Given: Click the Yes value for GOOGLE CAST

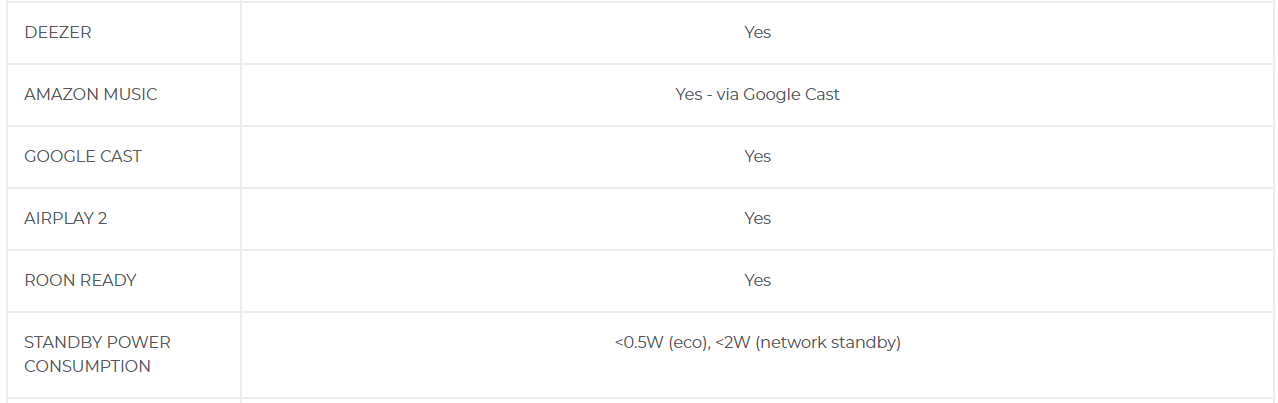Looking at the screenshot, I should tap(757, 156).
